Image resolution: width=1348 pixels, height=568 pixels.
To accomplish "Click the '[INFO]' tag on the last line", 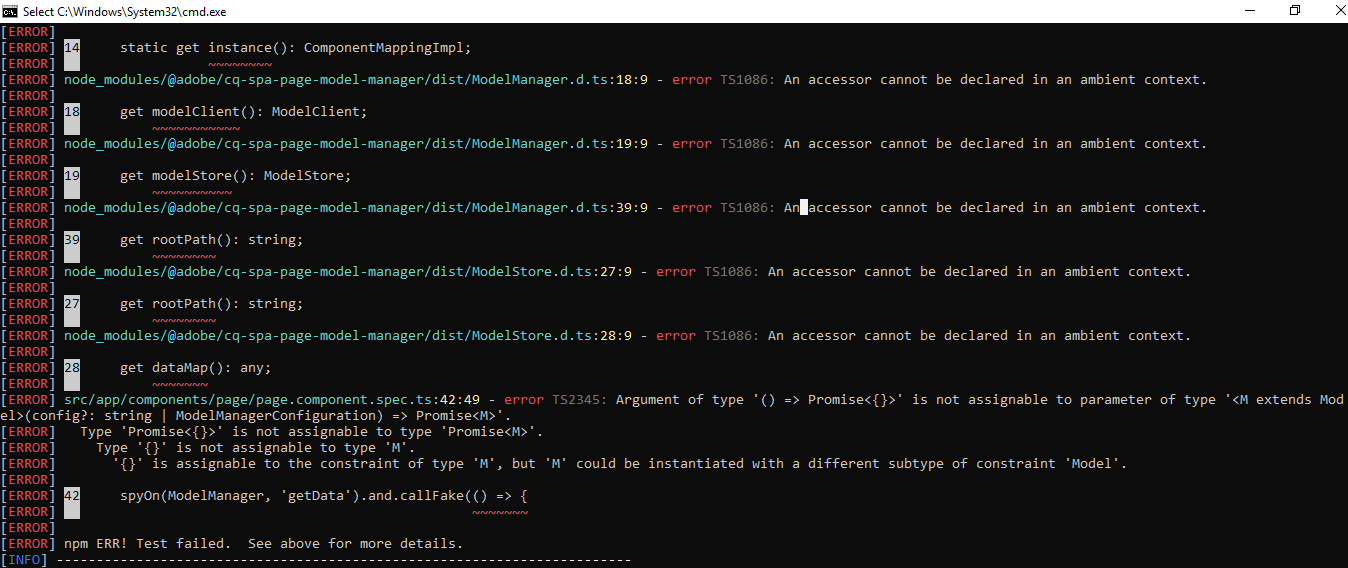I will tap(24, 560).
